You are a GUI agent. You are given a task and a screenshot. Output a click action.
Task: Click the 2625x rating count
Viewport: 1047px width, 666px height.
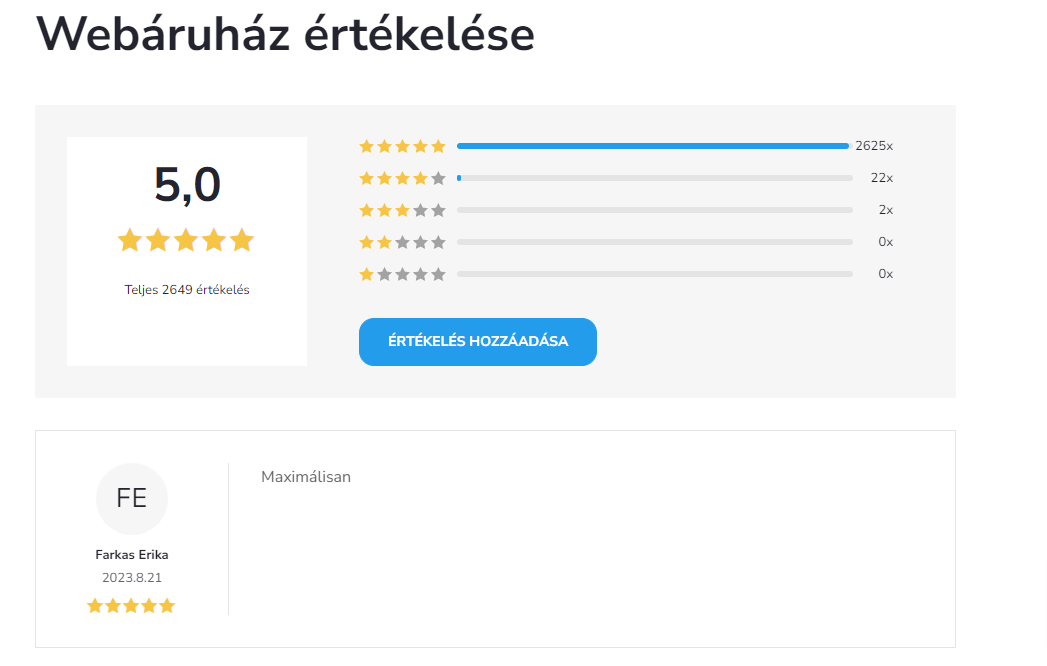(874, 146)
